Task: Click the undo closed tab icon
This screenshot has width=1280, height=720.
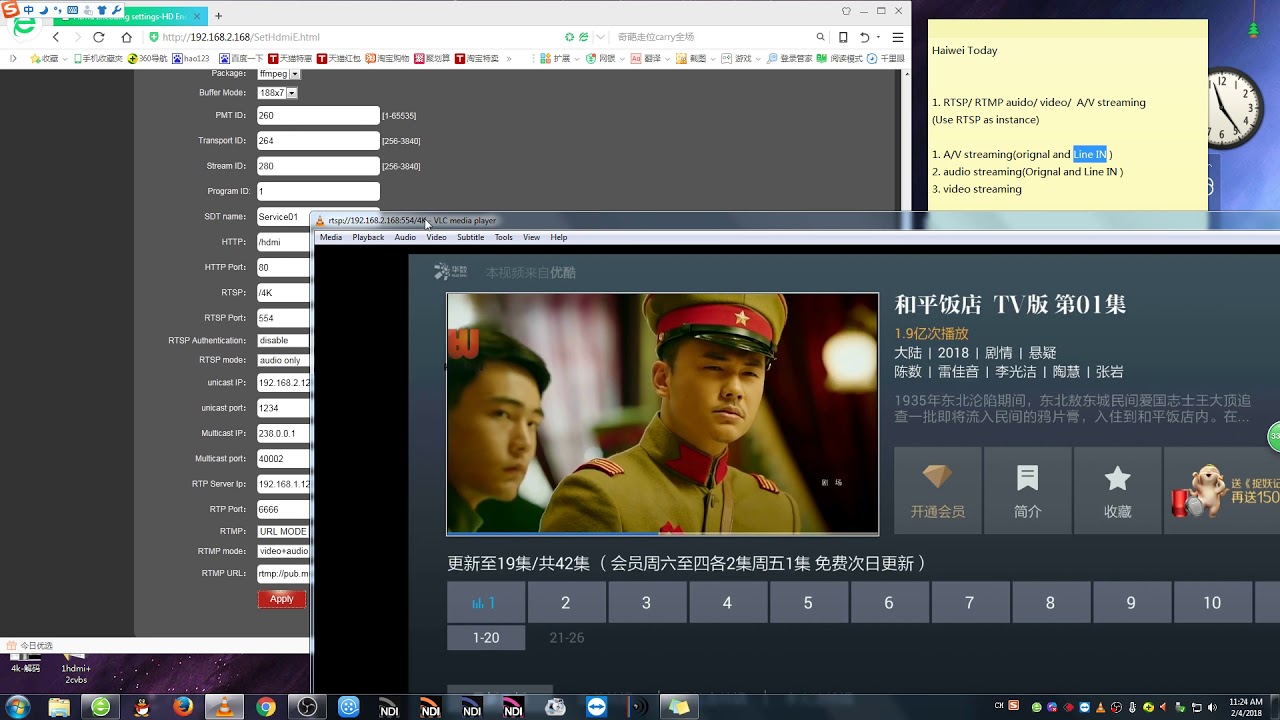Action: pos(865,37)
